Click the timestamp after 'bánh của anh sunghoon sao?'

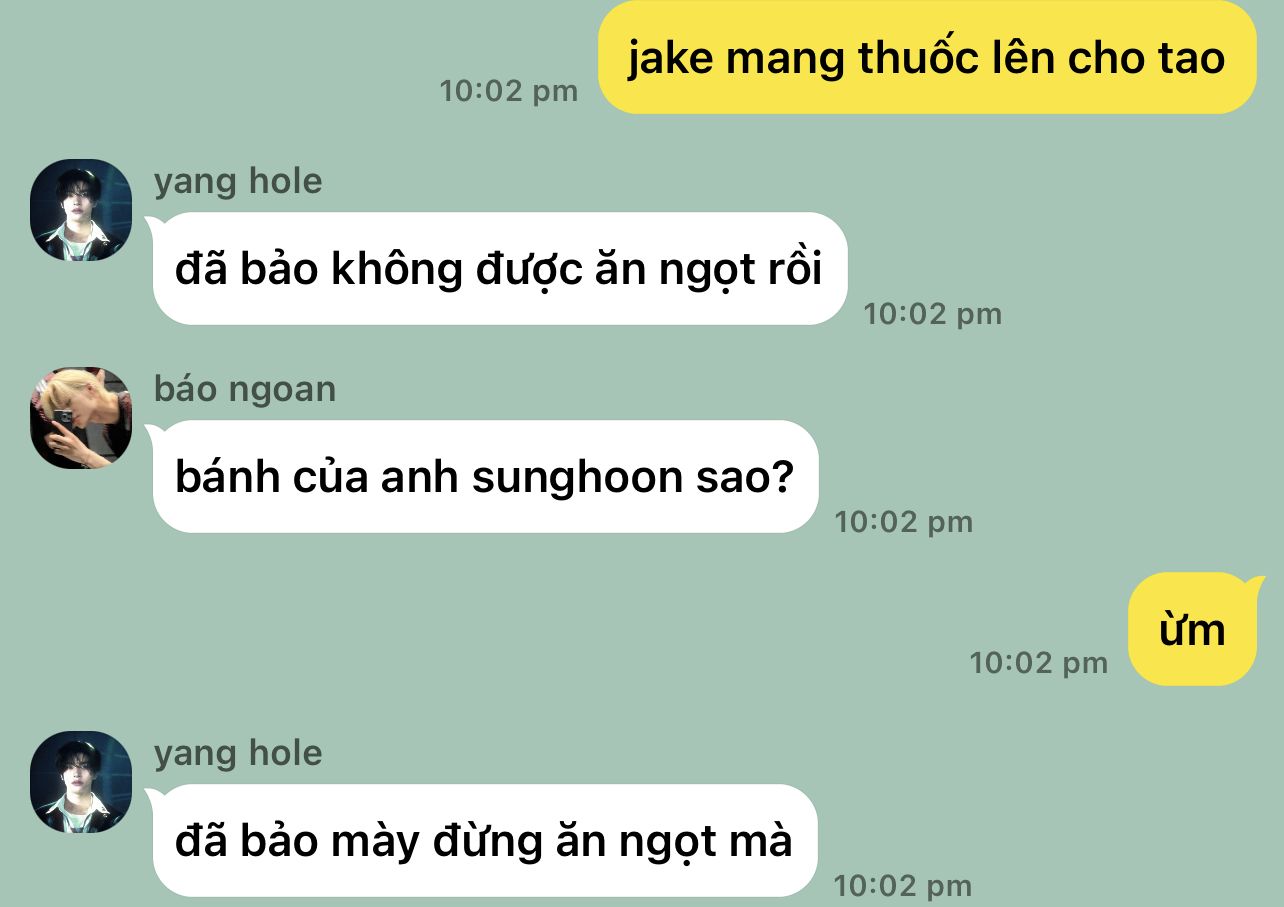tap(904, 522)
